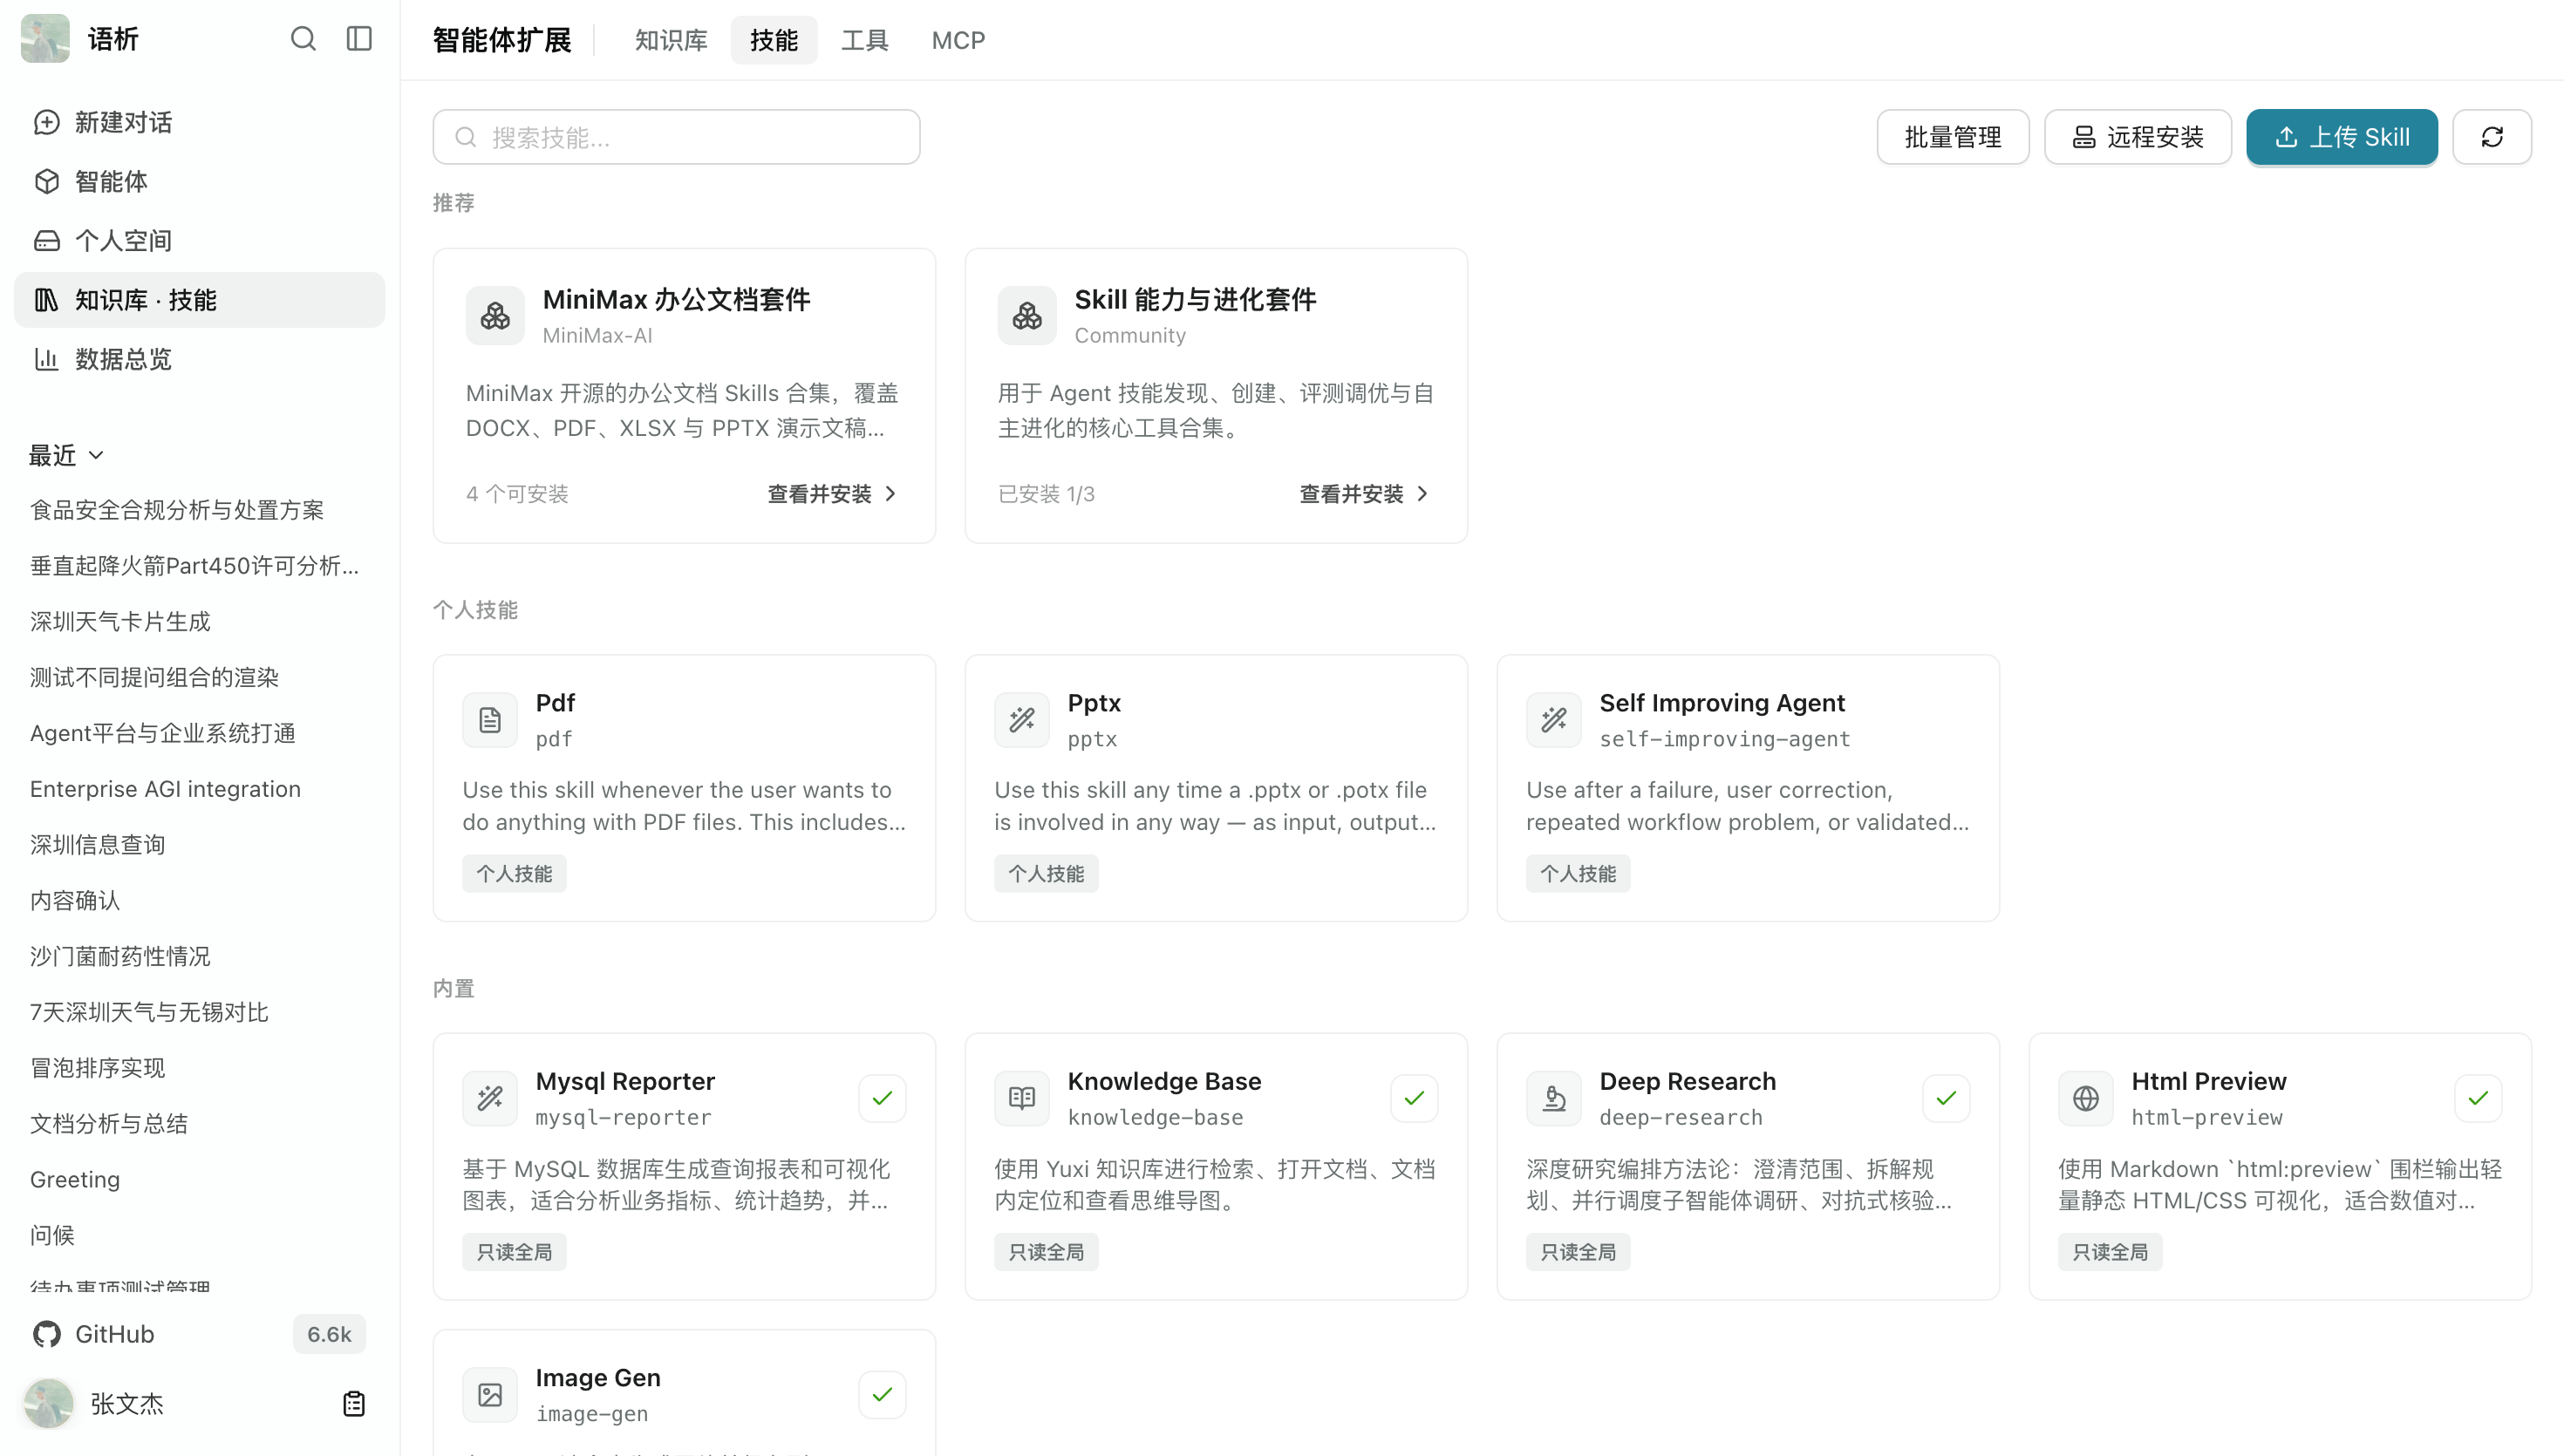Open 查看并安装 for MiniMax 办公文档套件
Screen dimensions: 2564x1456
tap(832, 494)
